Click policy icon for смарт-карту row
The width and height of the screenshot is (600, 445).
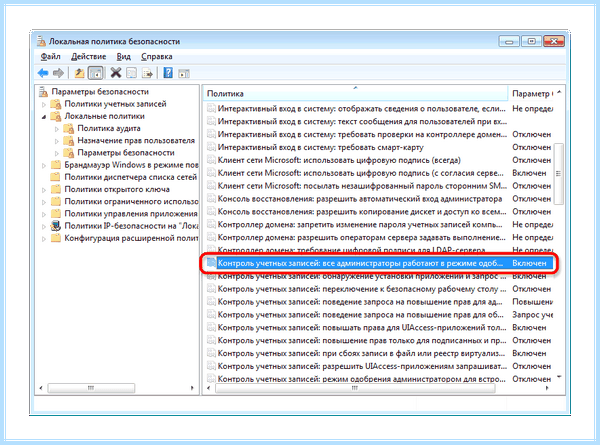[x=211, y=147]
